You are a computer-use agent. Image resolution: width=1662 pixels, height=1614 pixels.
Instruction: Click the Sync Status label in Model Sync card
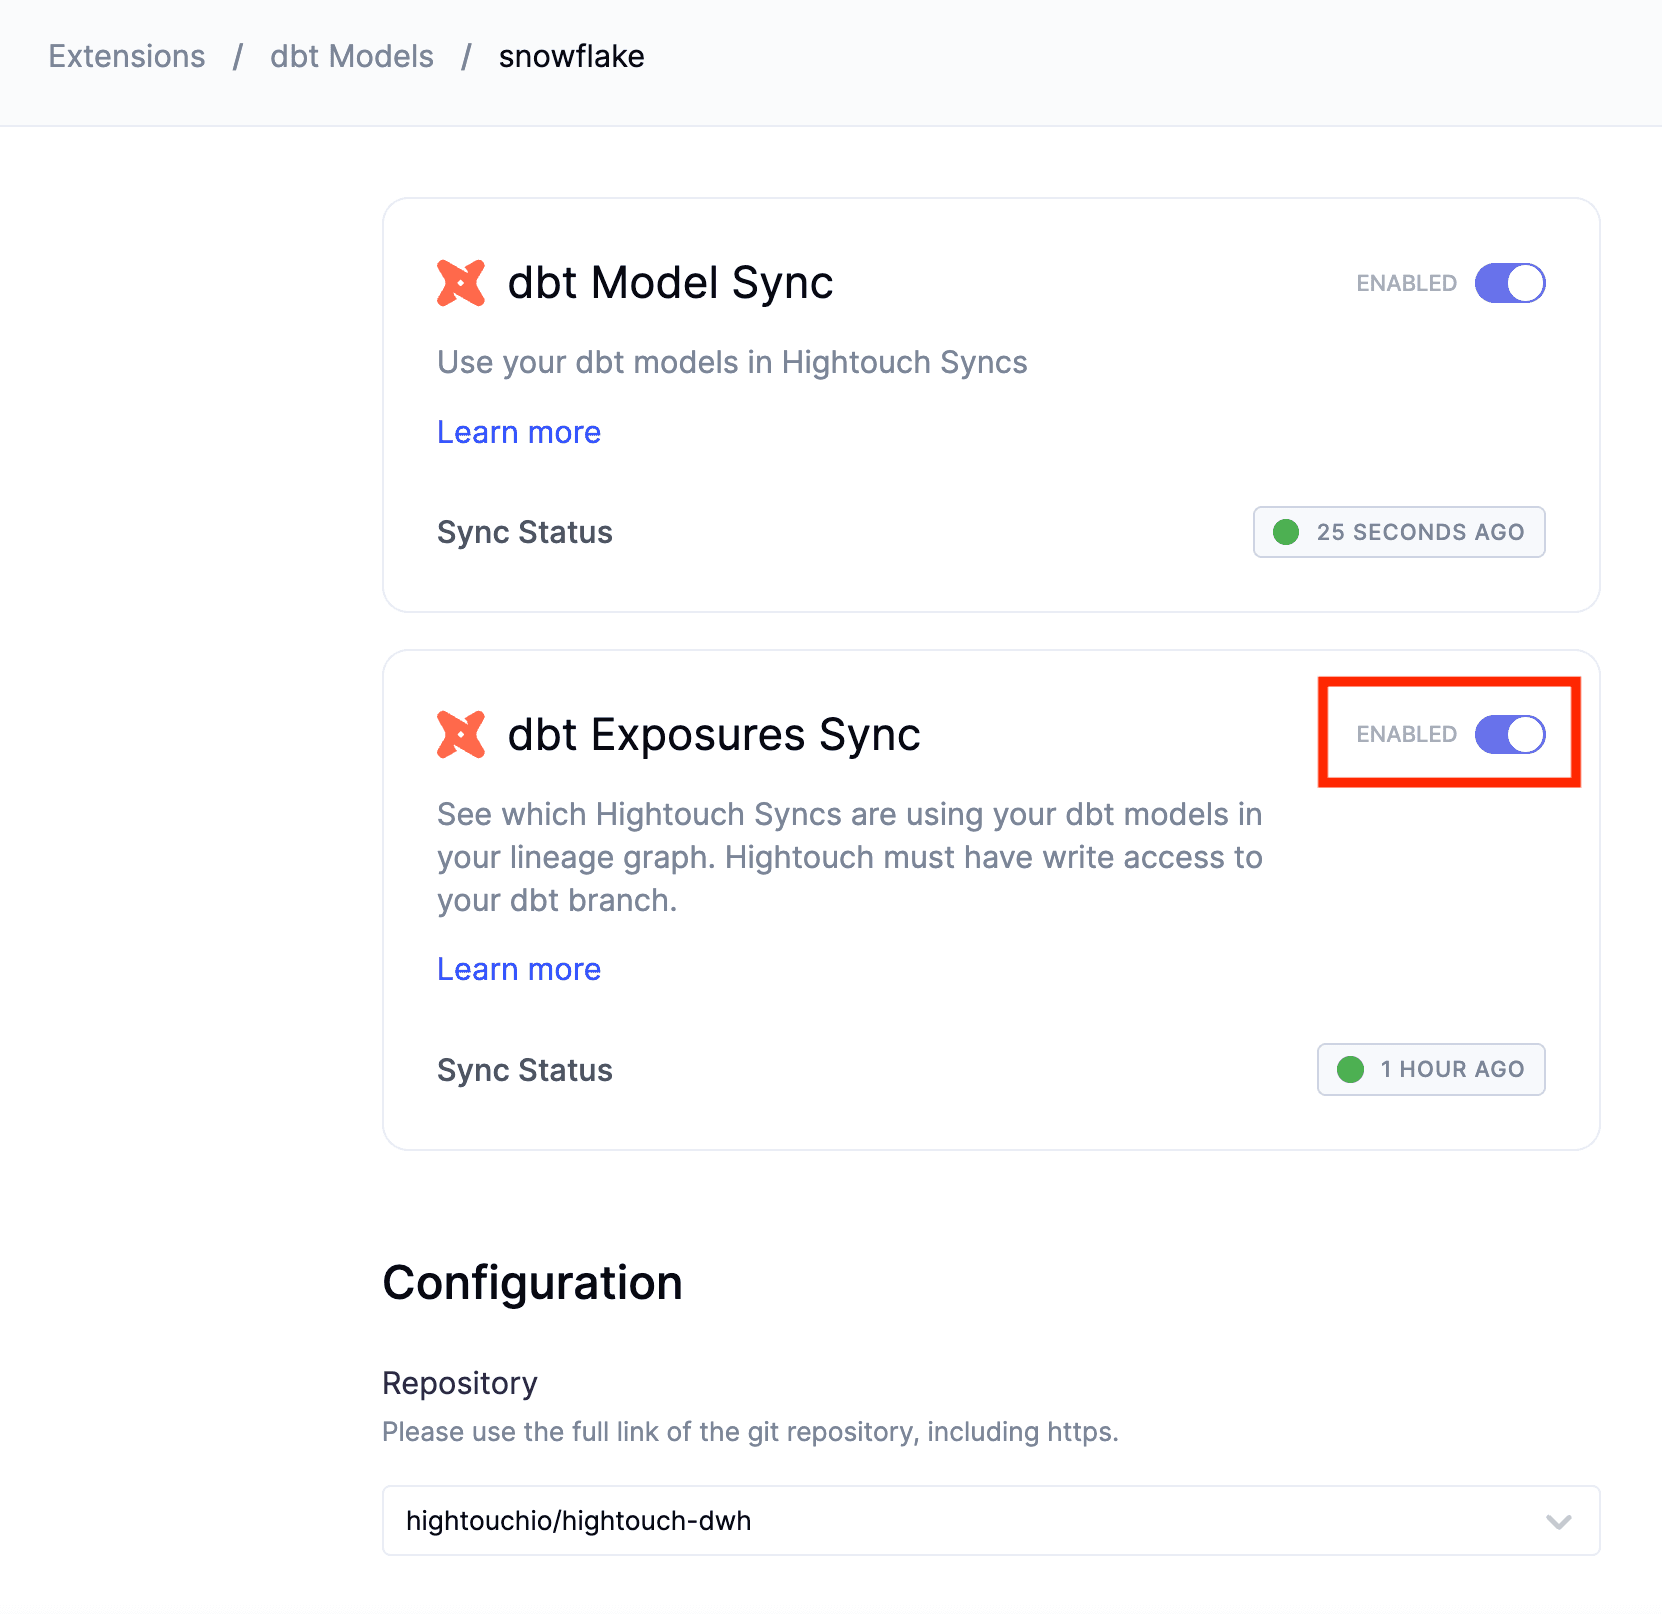[x=525, y=532]
